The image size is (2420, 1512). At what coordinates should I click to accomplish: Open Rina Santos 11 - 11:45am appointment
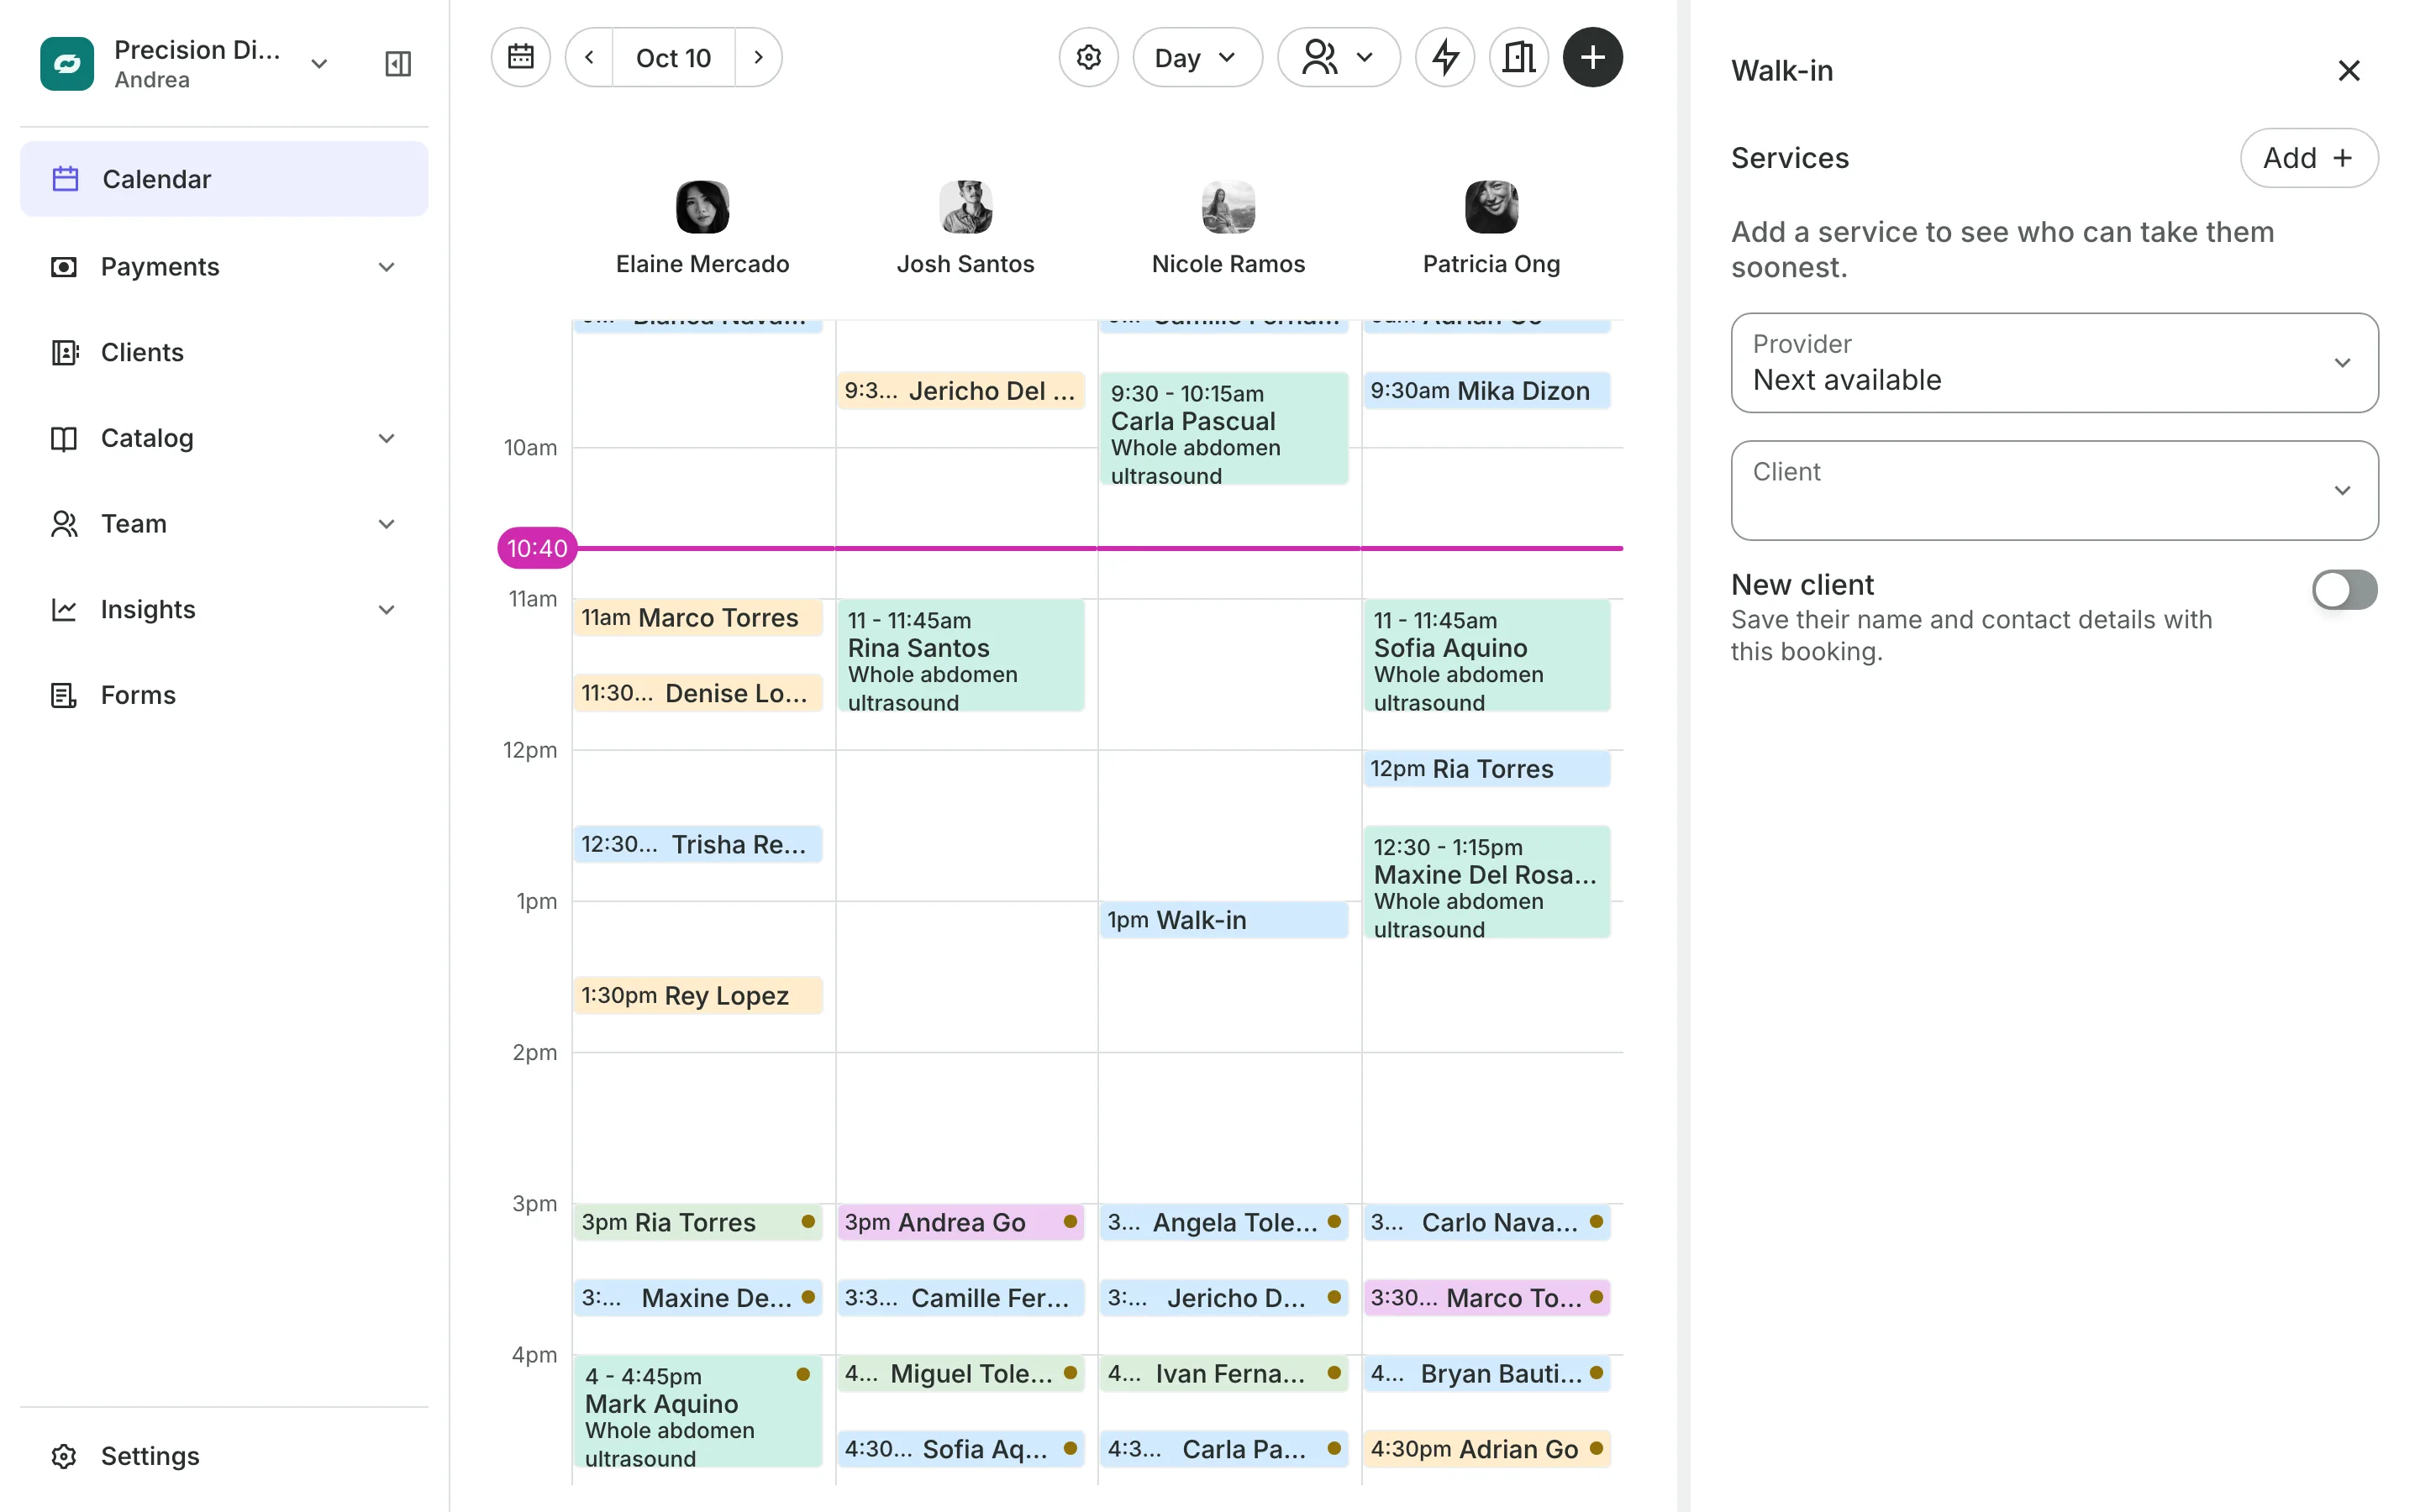pyautogui.click(x=961, y=656)
